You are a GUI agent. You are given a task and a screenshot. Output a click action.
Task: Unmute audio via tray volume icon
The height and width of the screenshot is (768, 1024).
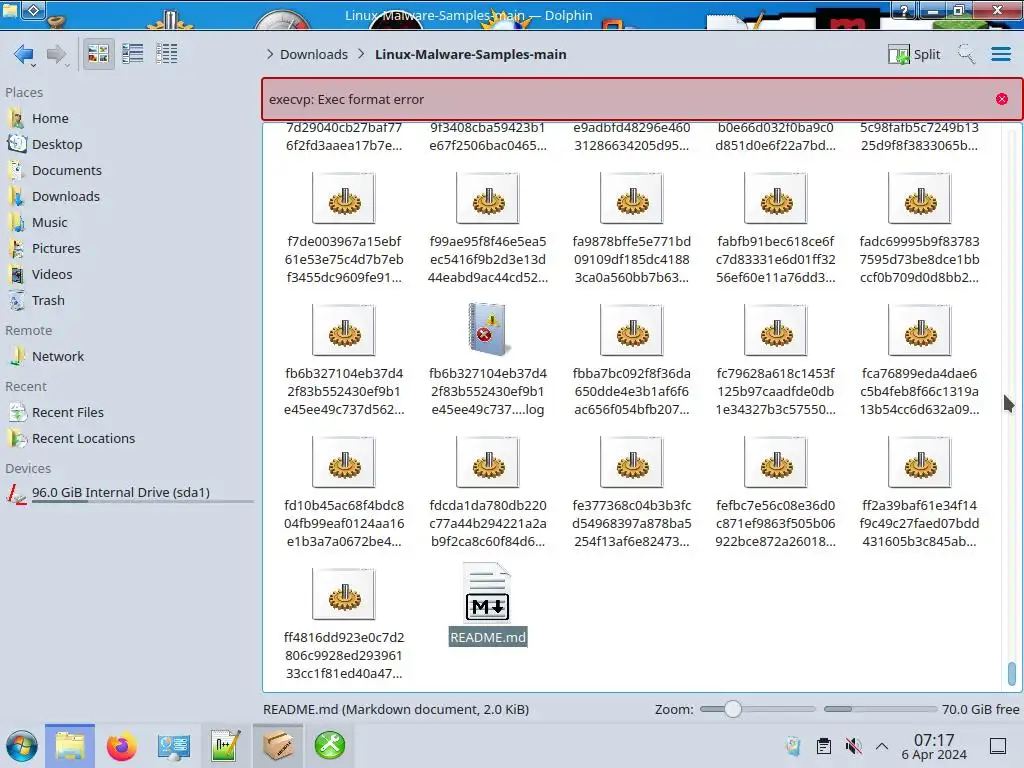pyautogui.click(x=853, y=746)
